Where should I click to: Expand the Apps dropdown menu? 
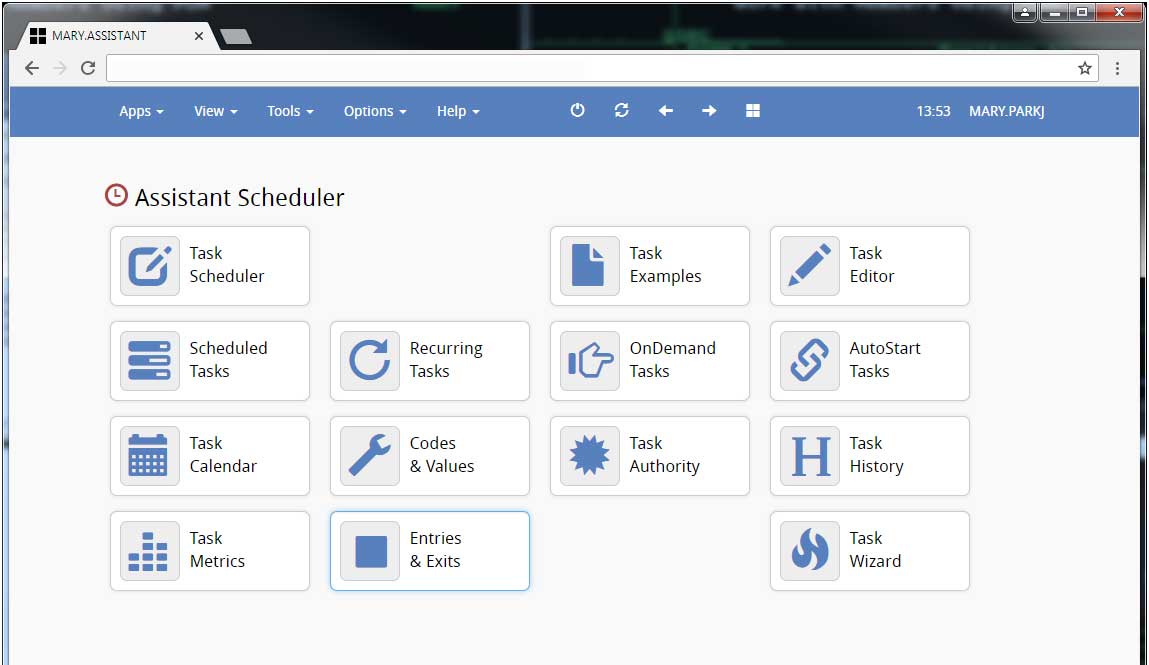[141, 111]
